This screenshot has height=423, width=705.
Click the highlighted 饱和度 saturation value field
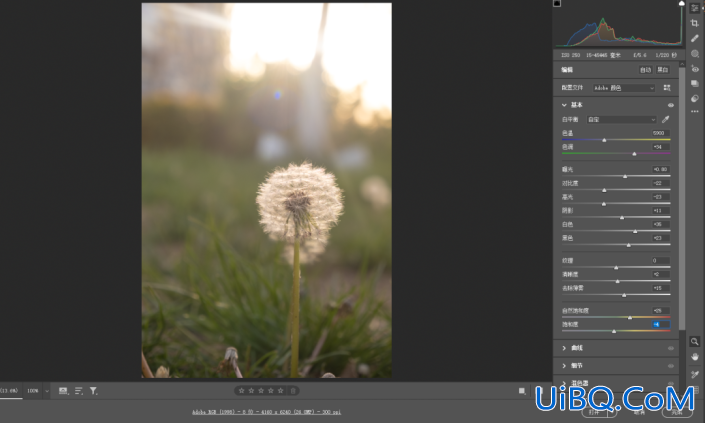[660, 325]
